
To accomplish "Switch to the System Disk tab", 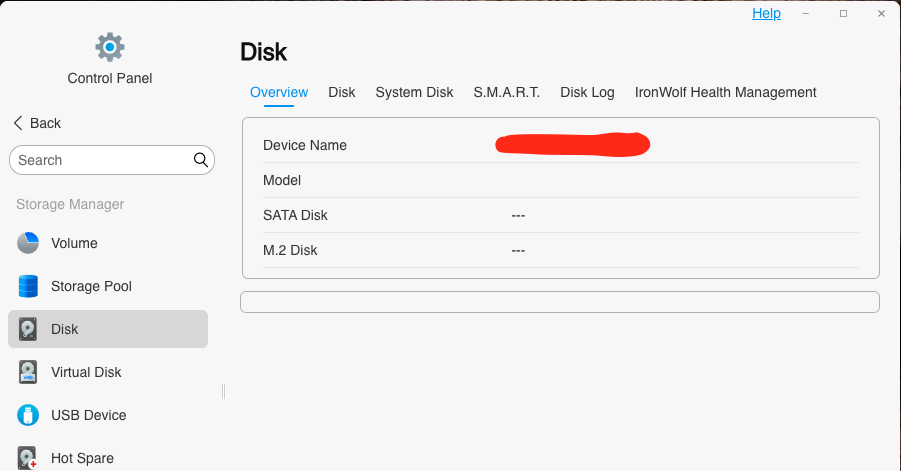I will pos(414,92).
